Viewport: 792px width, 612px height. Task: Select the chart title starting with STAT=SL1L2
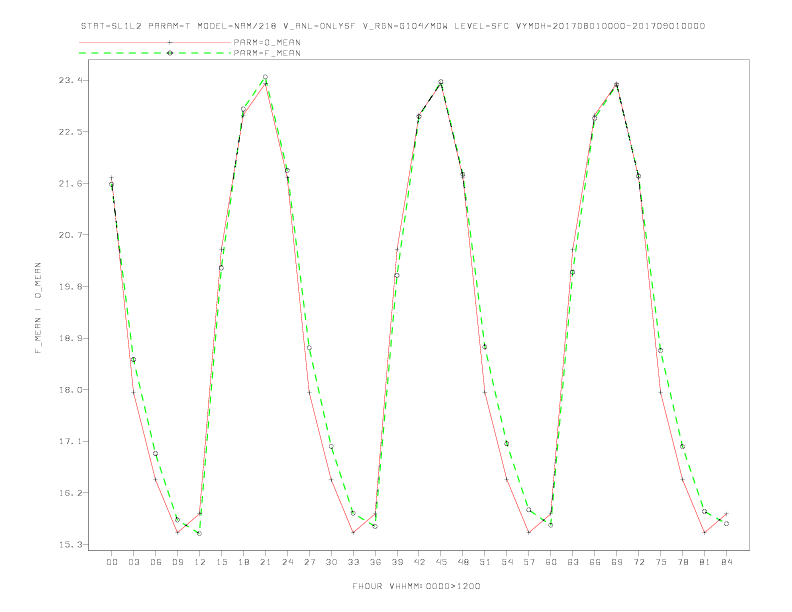392,26
